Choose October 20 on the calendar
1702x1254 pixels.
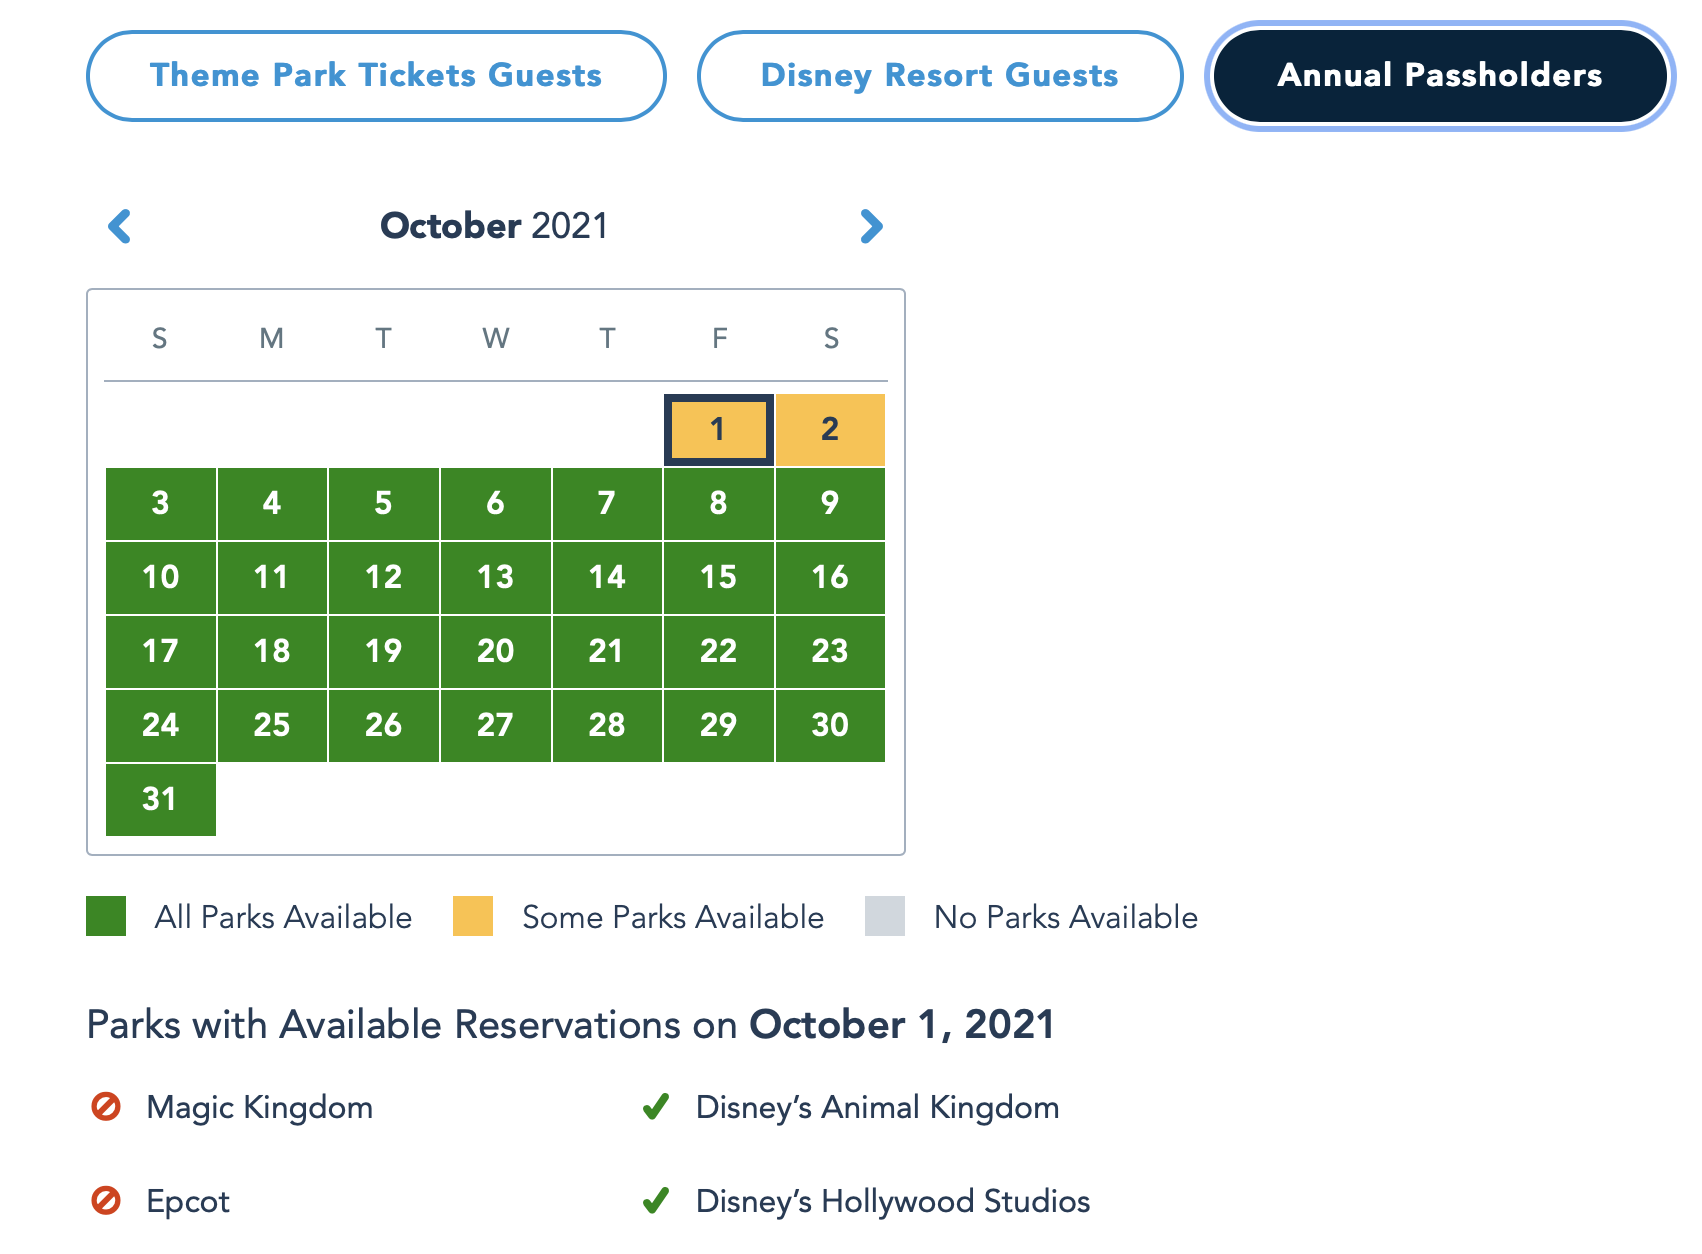[495, 651]
